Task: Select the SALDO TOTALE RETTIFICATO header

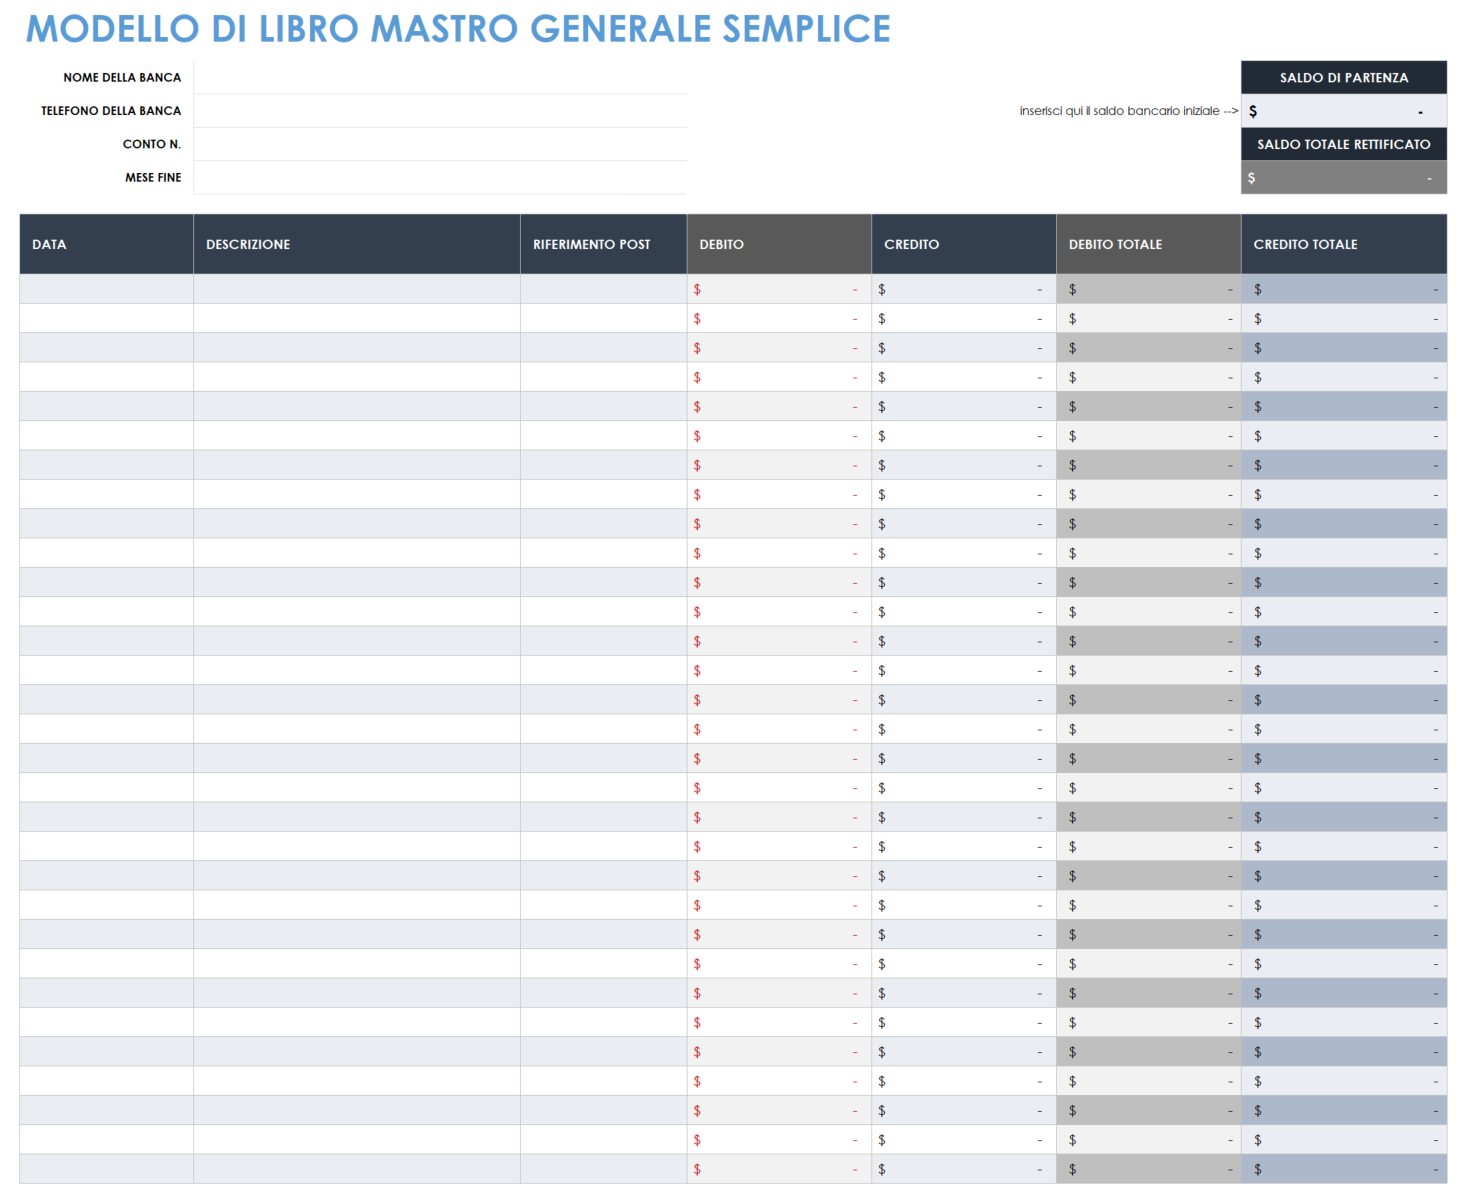Action: click(x=1344, y=144)
